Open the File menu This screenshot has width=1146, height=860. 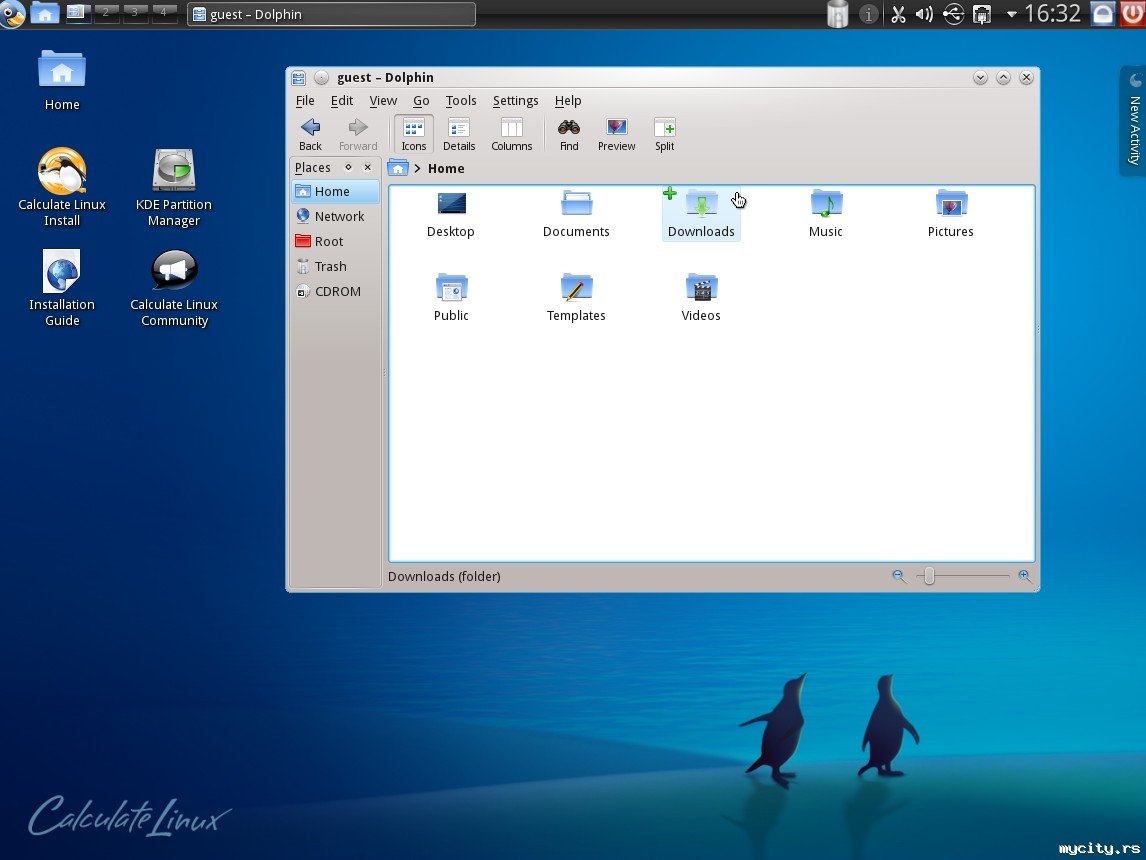click(x=305, y=101)
